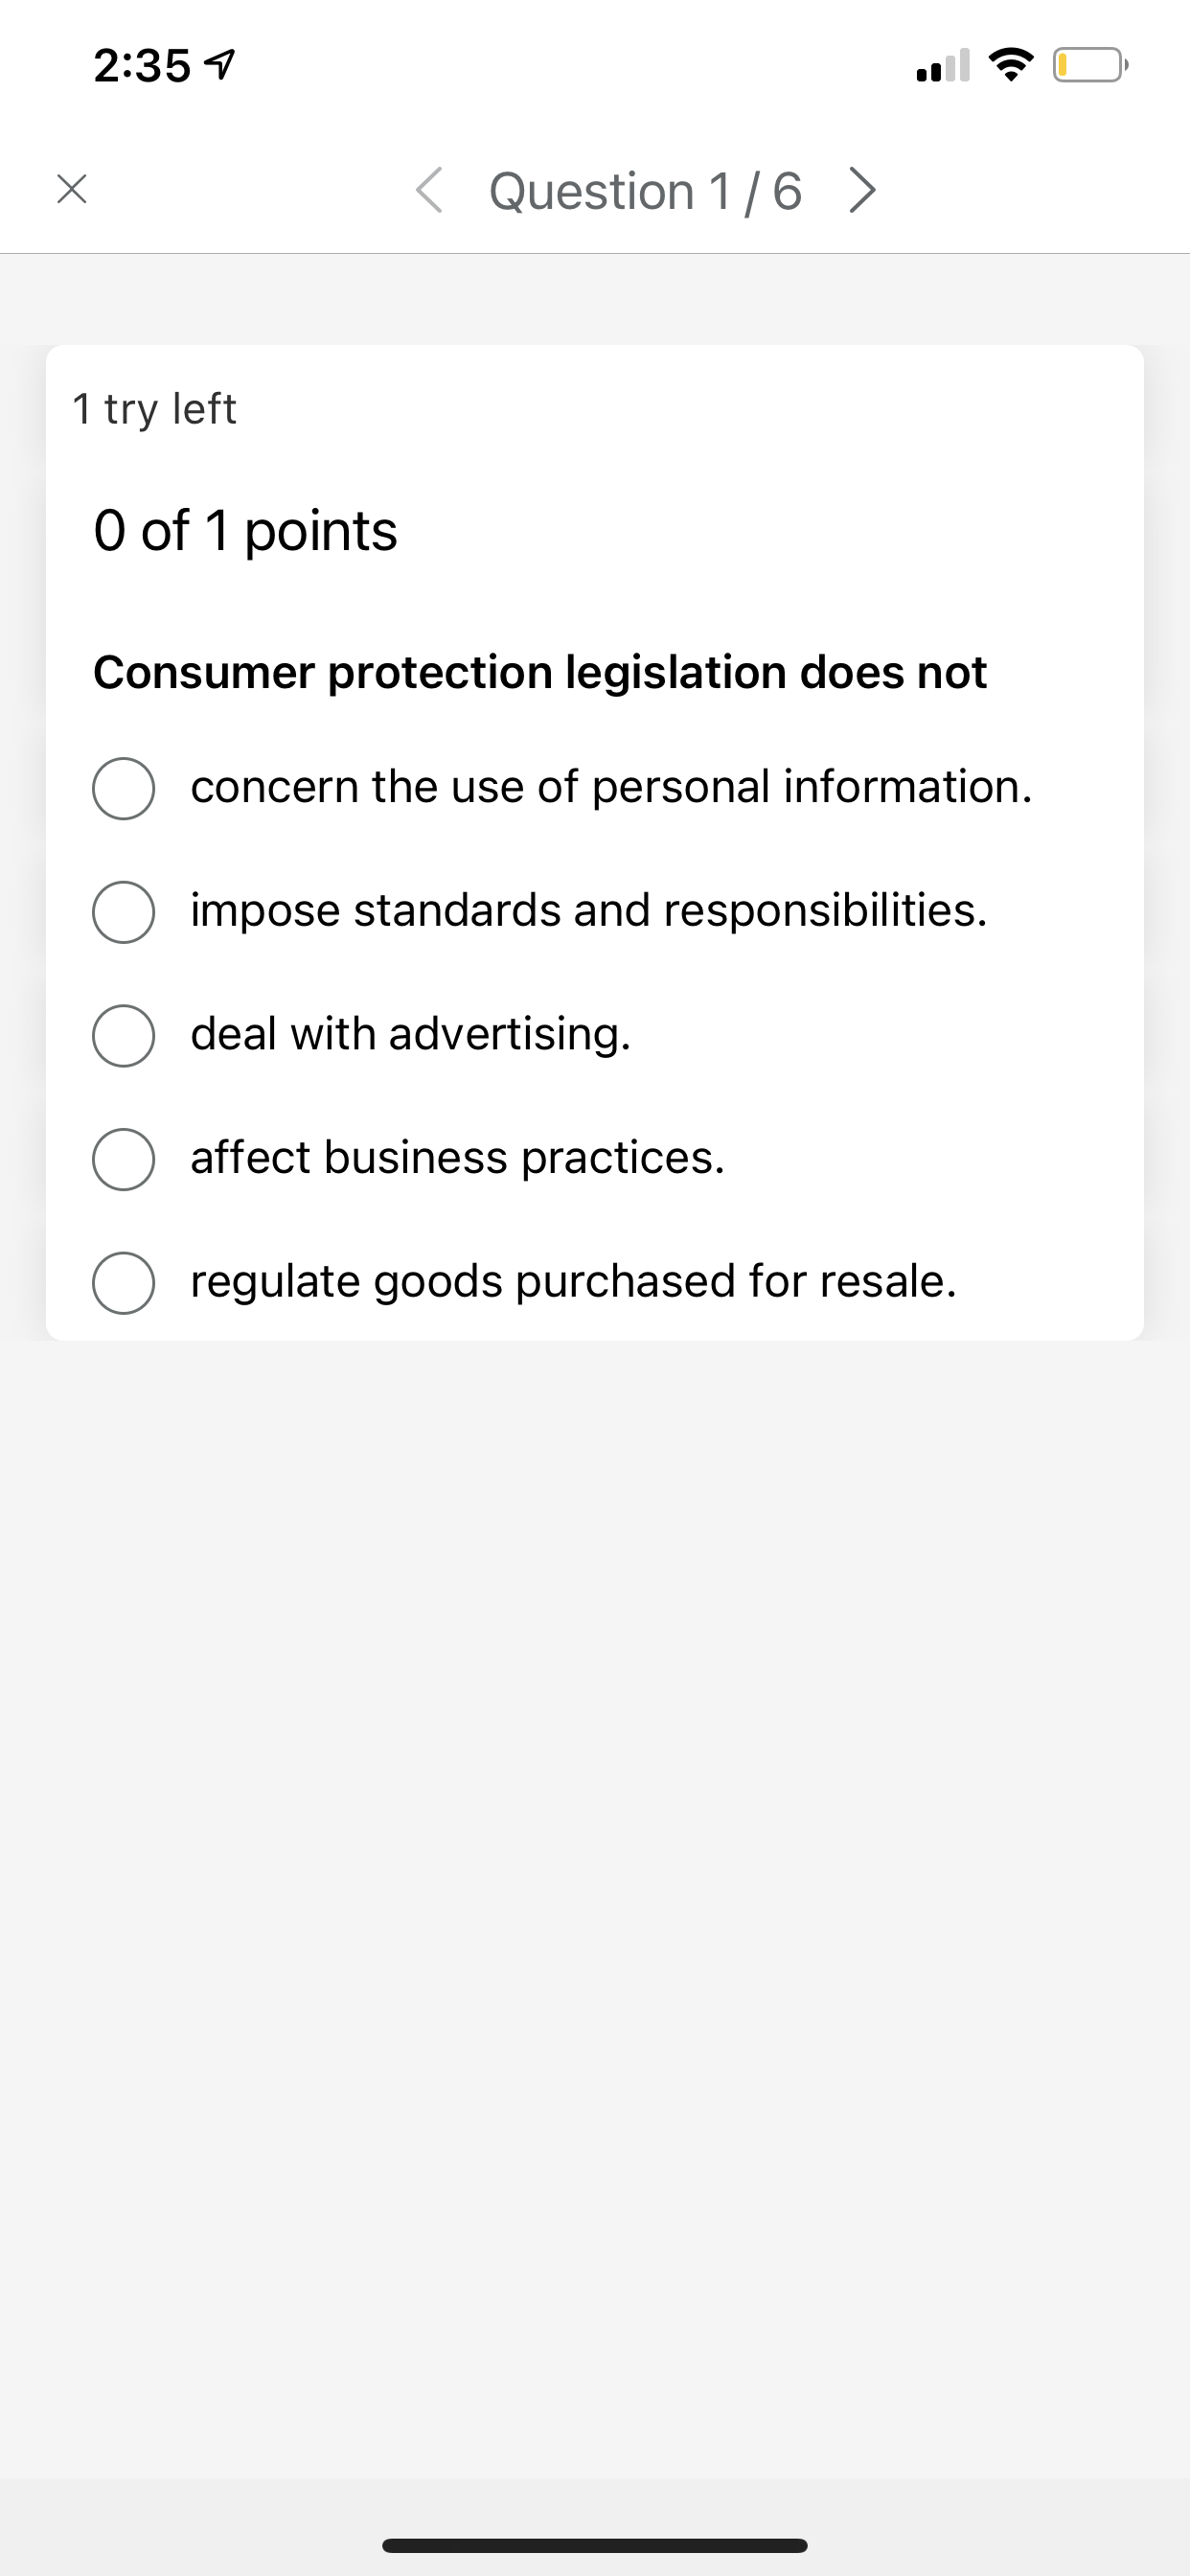Exit the quiz with the X
Viewport: 1190px width, 2576px height.
click(71, 190)
